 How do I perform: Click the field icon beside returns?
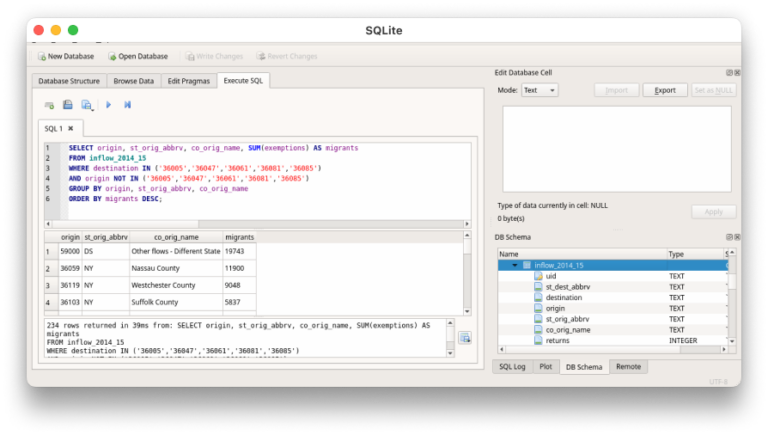(538, 340)
